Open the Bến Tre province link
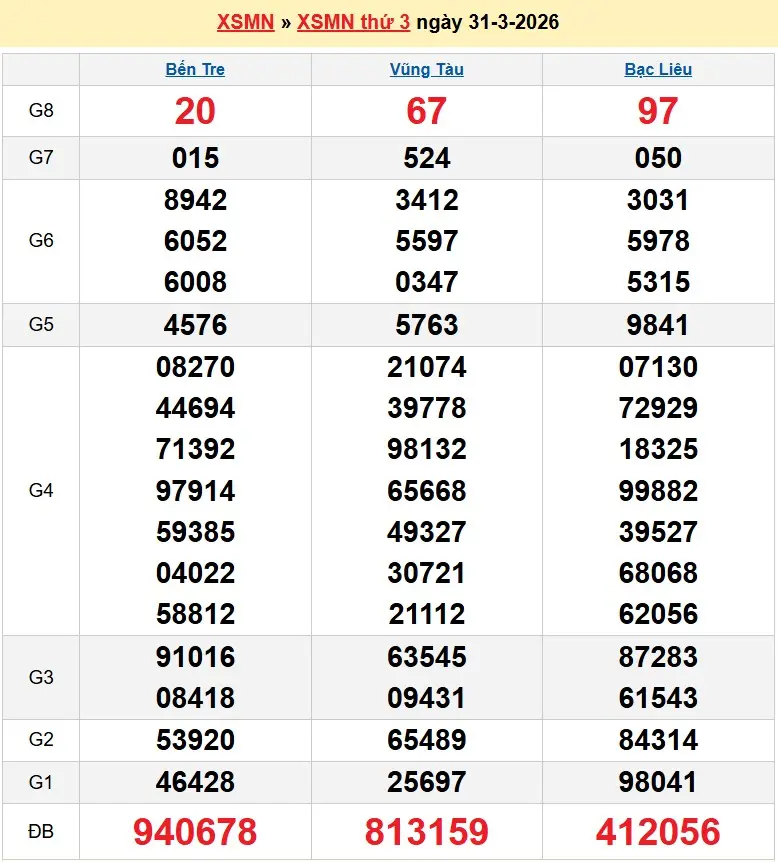This screenshot has width=778, height=862. click(x=195, y=70)
